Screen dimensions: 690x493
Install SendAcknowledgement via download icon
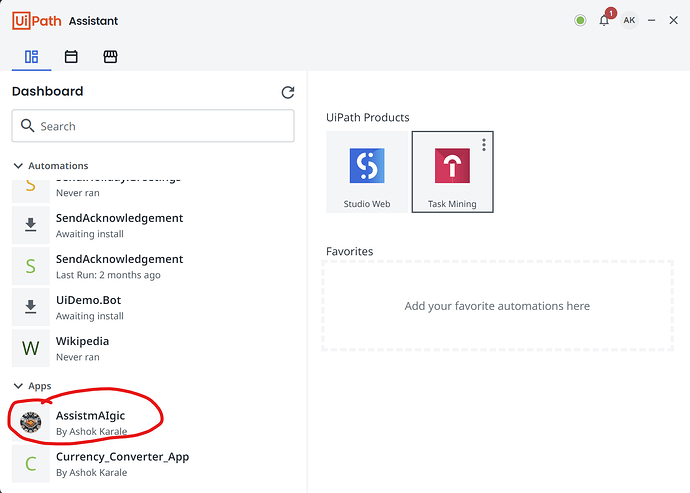[x=31, y=225]
